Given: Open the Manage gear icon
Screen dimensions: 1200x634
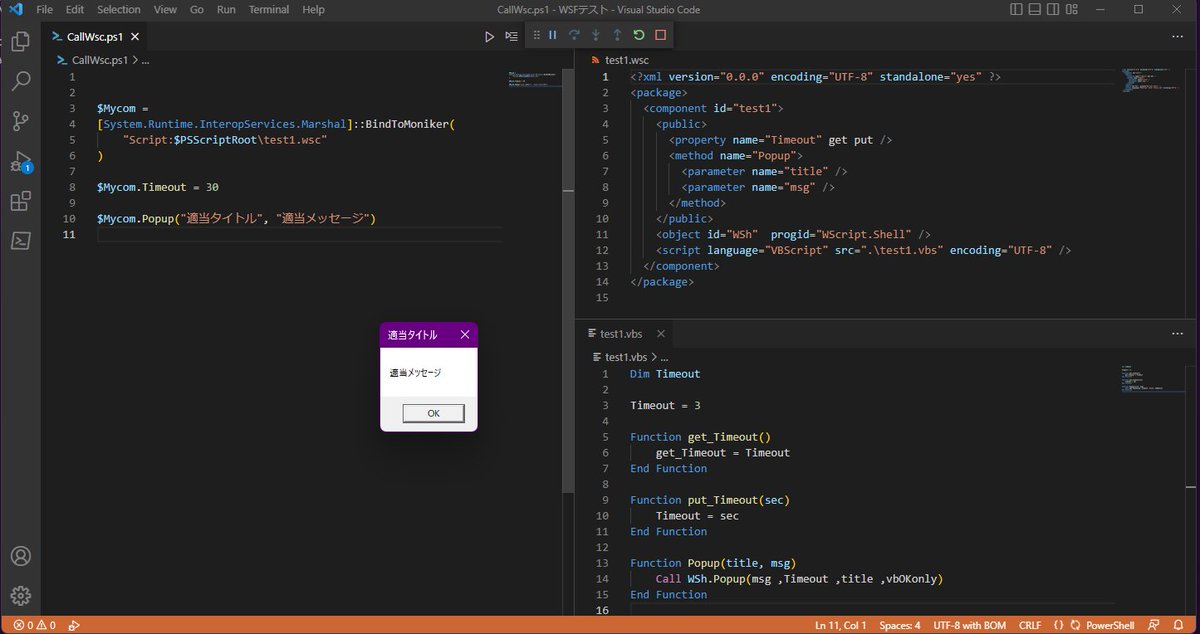Looking at the screenshot, I should pyautogui.click(x=20, y=596).
